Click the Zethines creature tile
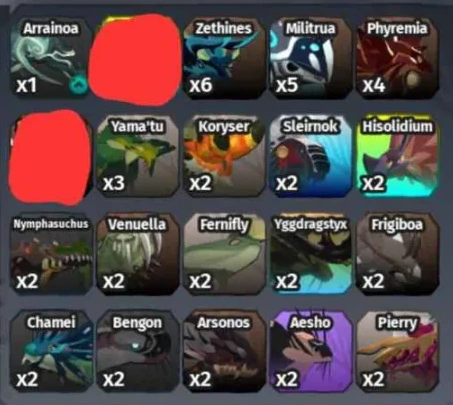 coord(224,58)
